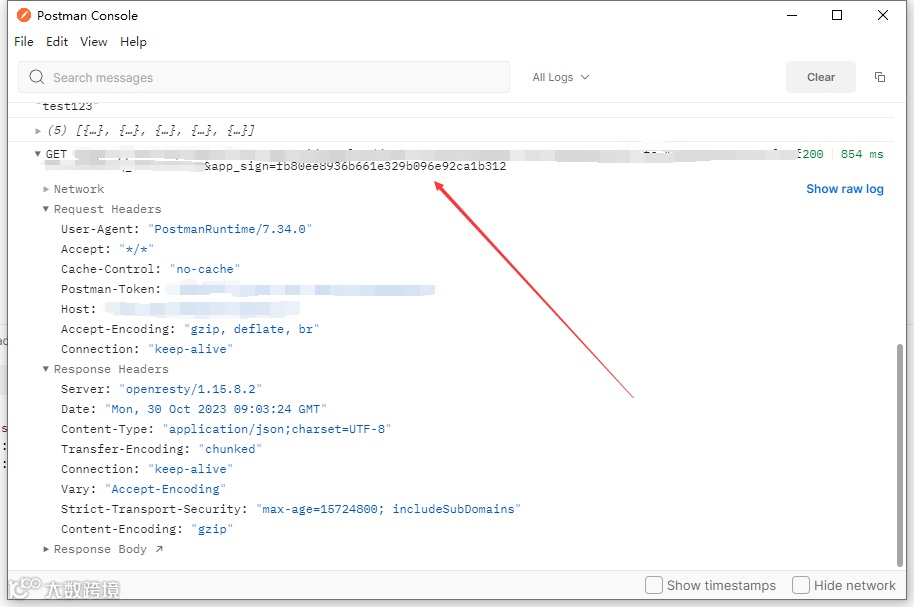Viewport: 914px width, 607px height.
Task: Select the Cache-Control no-cache value
Action: (x=205, y=269)
